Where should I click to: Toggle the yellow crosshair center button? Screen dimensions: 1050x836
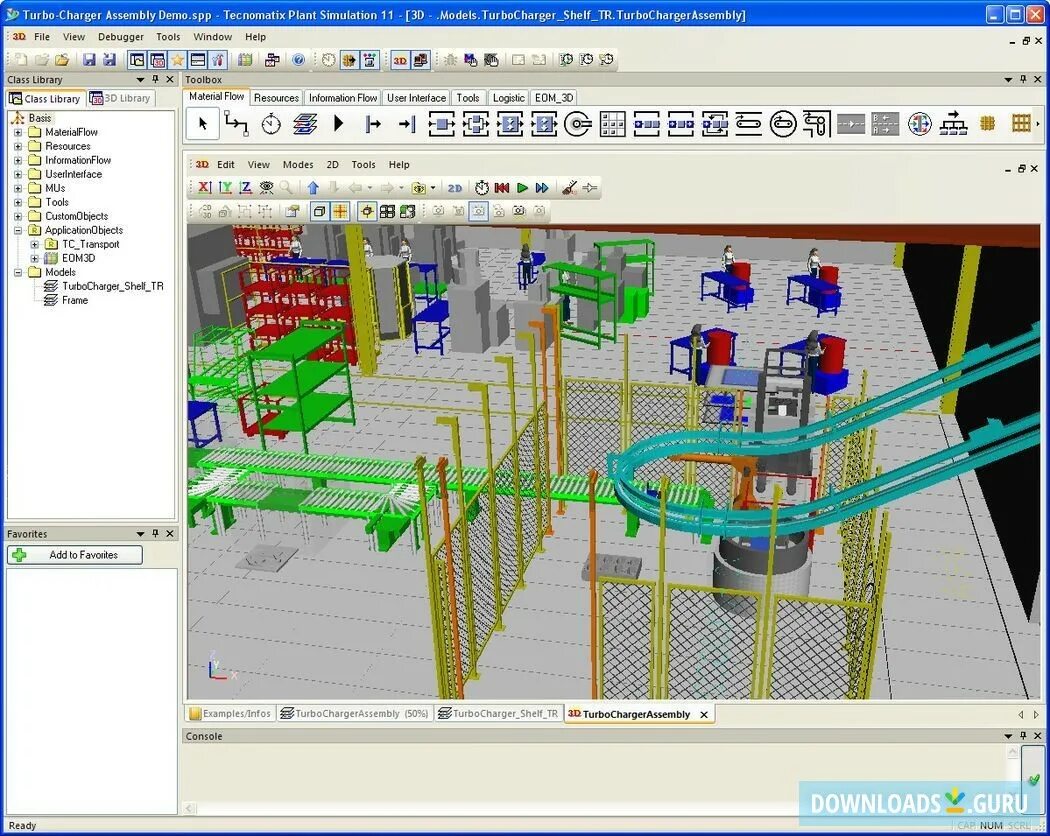click(x=367, y=212)
